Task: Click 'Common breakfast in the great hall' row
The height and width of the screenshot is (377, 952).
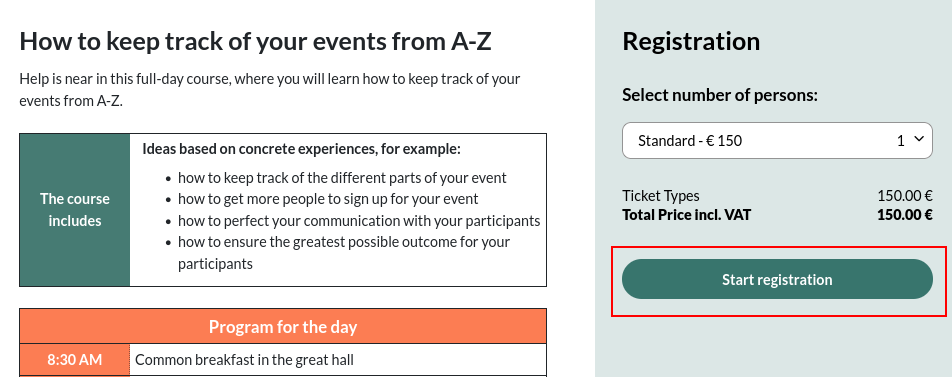Action: (x=338, y=360)
